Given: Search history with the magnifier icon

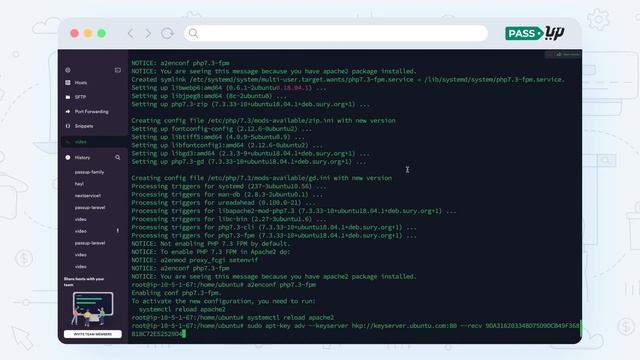Looking at the screenshot, I should coord(118,158).
